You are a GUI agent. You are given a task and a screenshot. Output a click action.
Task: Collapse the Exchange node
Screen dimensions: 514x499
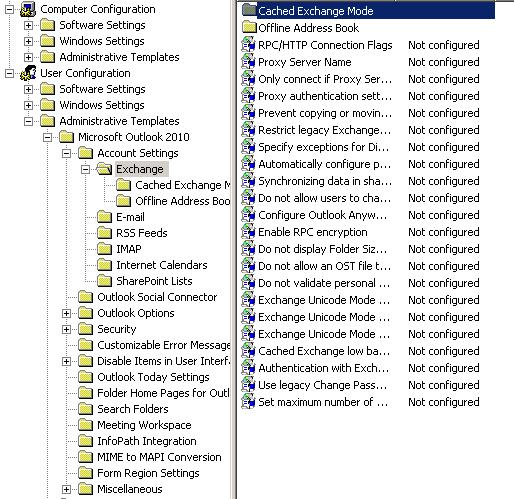(85, 169)
